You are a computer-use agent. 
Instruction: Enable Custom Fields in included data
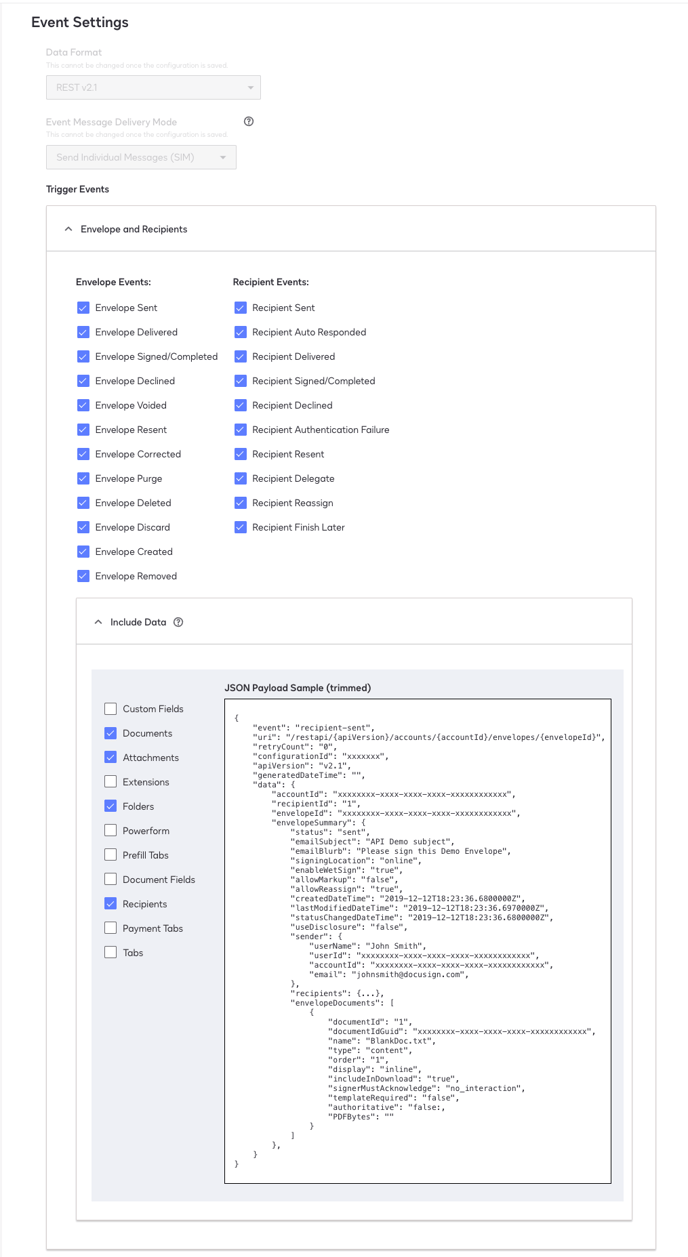point(111,709)
